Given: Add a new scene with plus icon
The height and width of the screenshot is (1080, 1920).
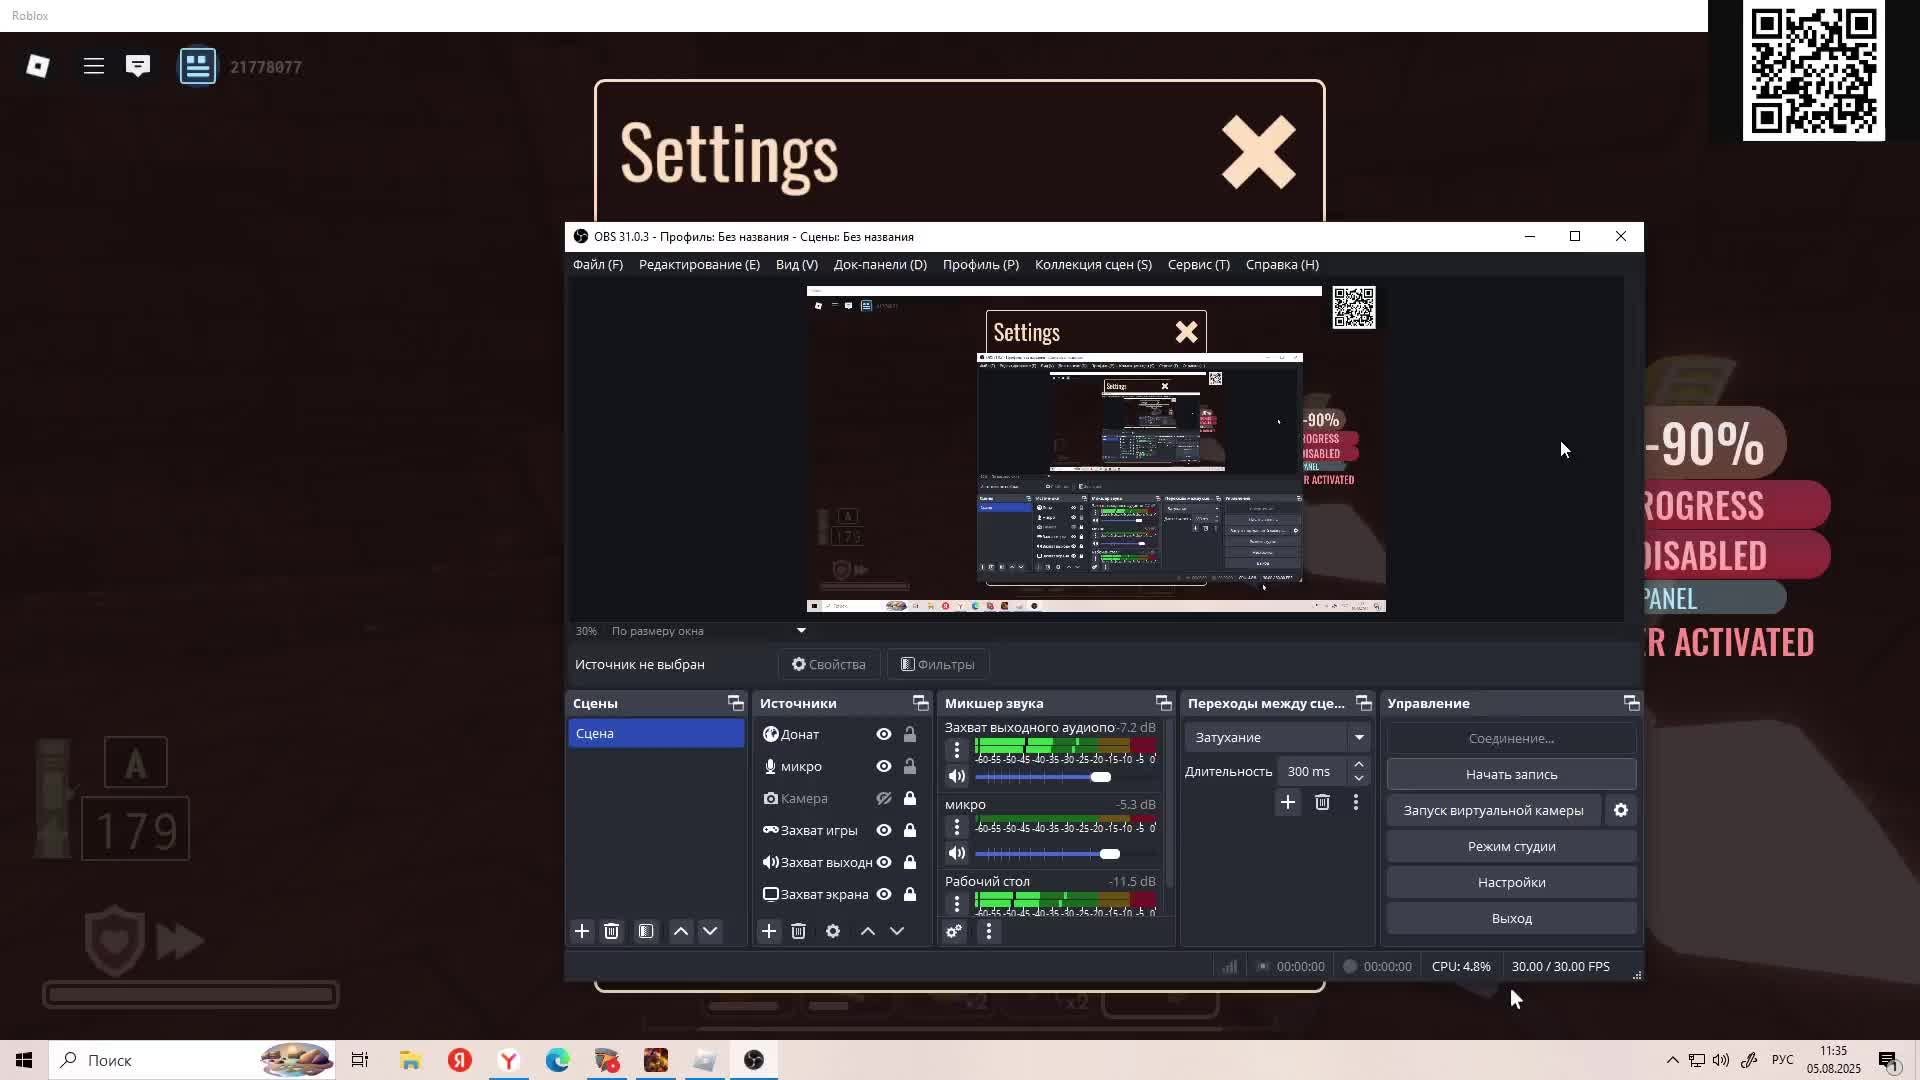Looking at the screenshot, I should pyautogui.click(x=582, y=931).
